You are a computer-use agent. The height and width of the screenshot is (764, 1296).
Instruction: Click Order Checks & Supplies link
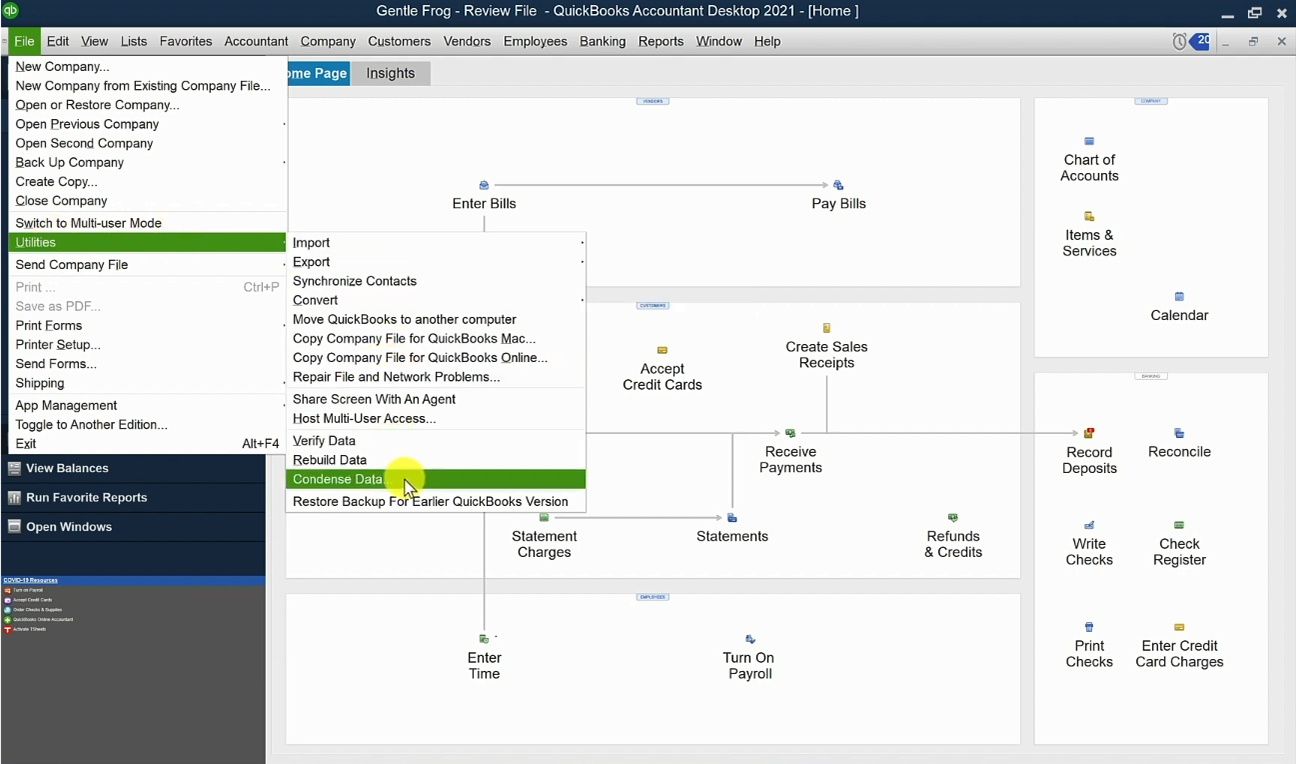[x=37, y=610]
